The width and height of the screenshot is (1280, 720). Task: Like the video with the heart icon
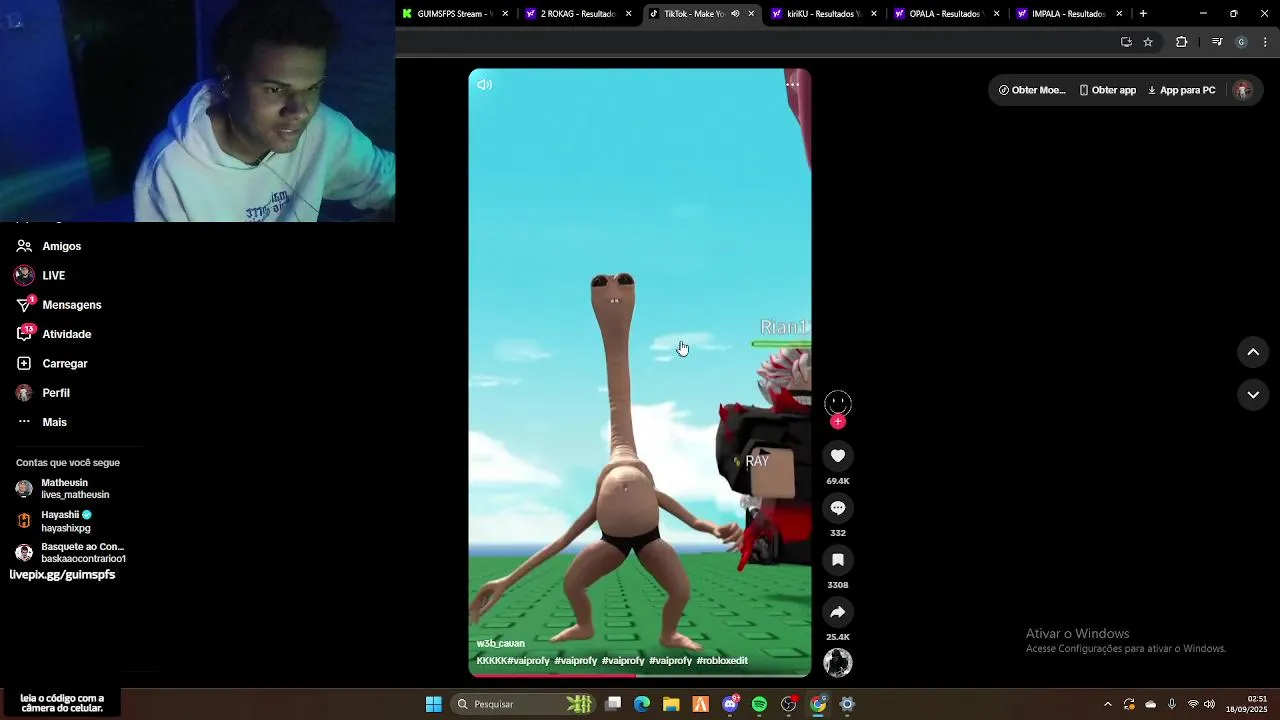(838, 456)
